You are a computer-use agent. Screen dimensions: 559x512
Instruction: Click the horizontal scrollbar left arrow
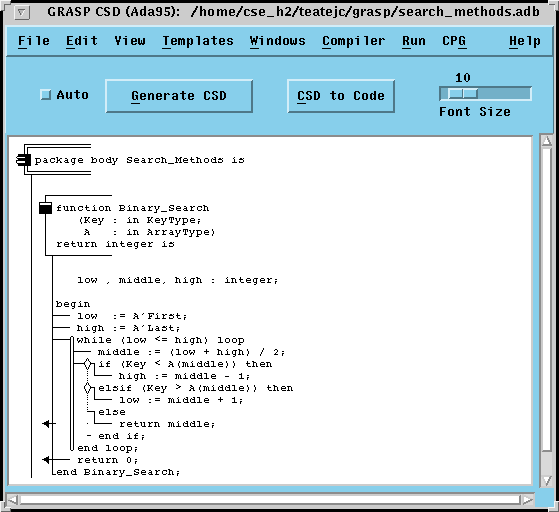point(12,500)
